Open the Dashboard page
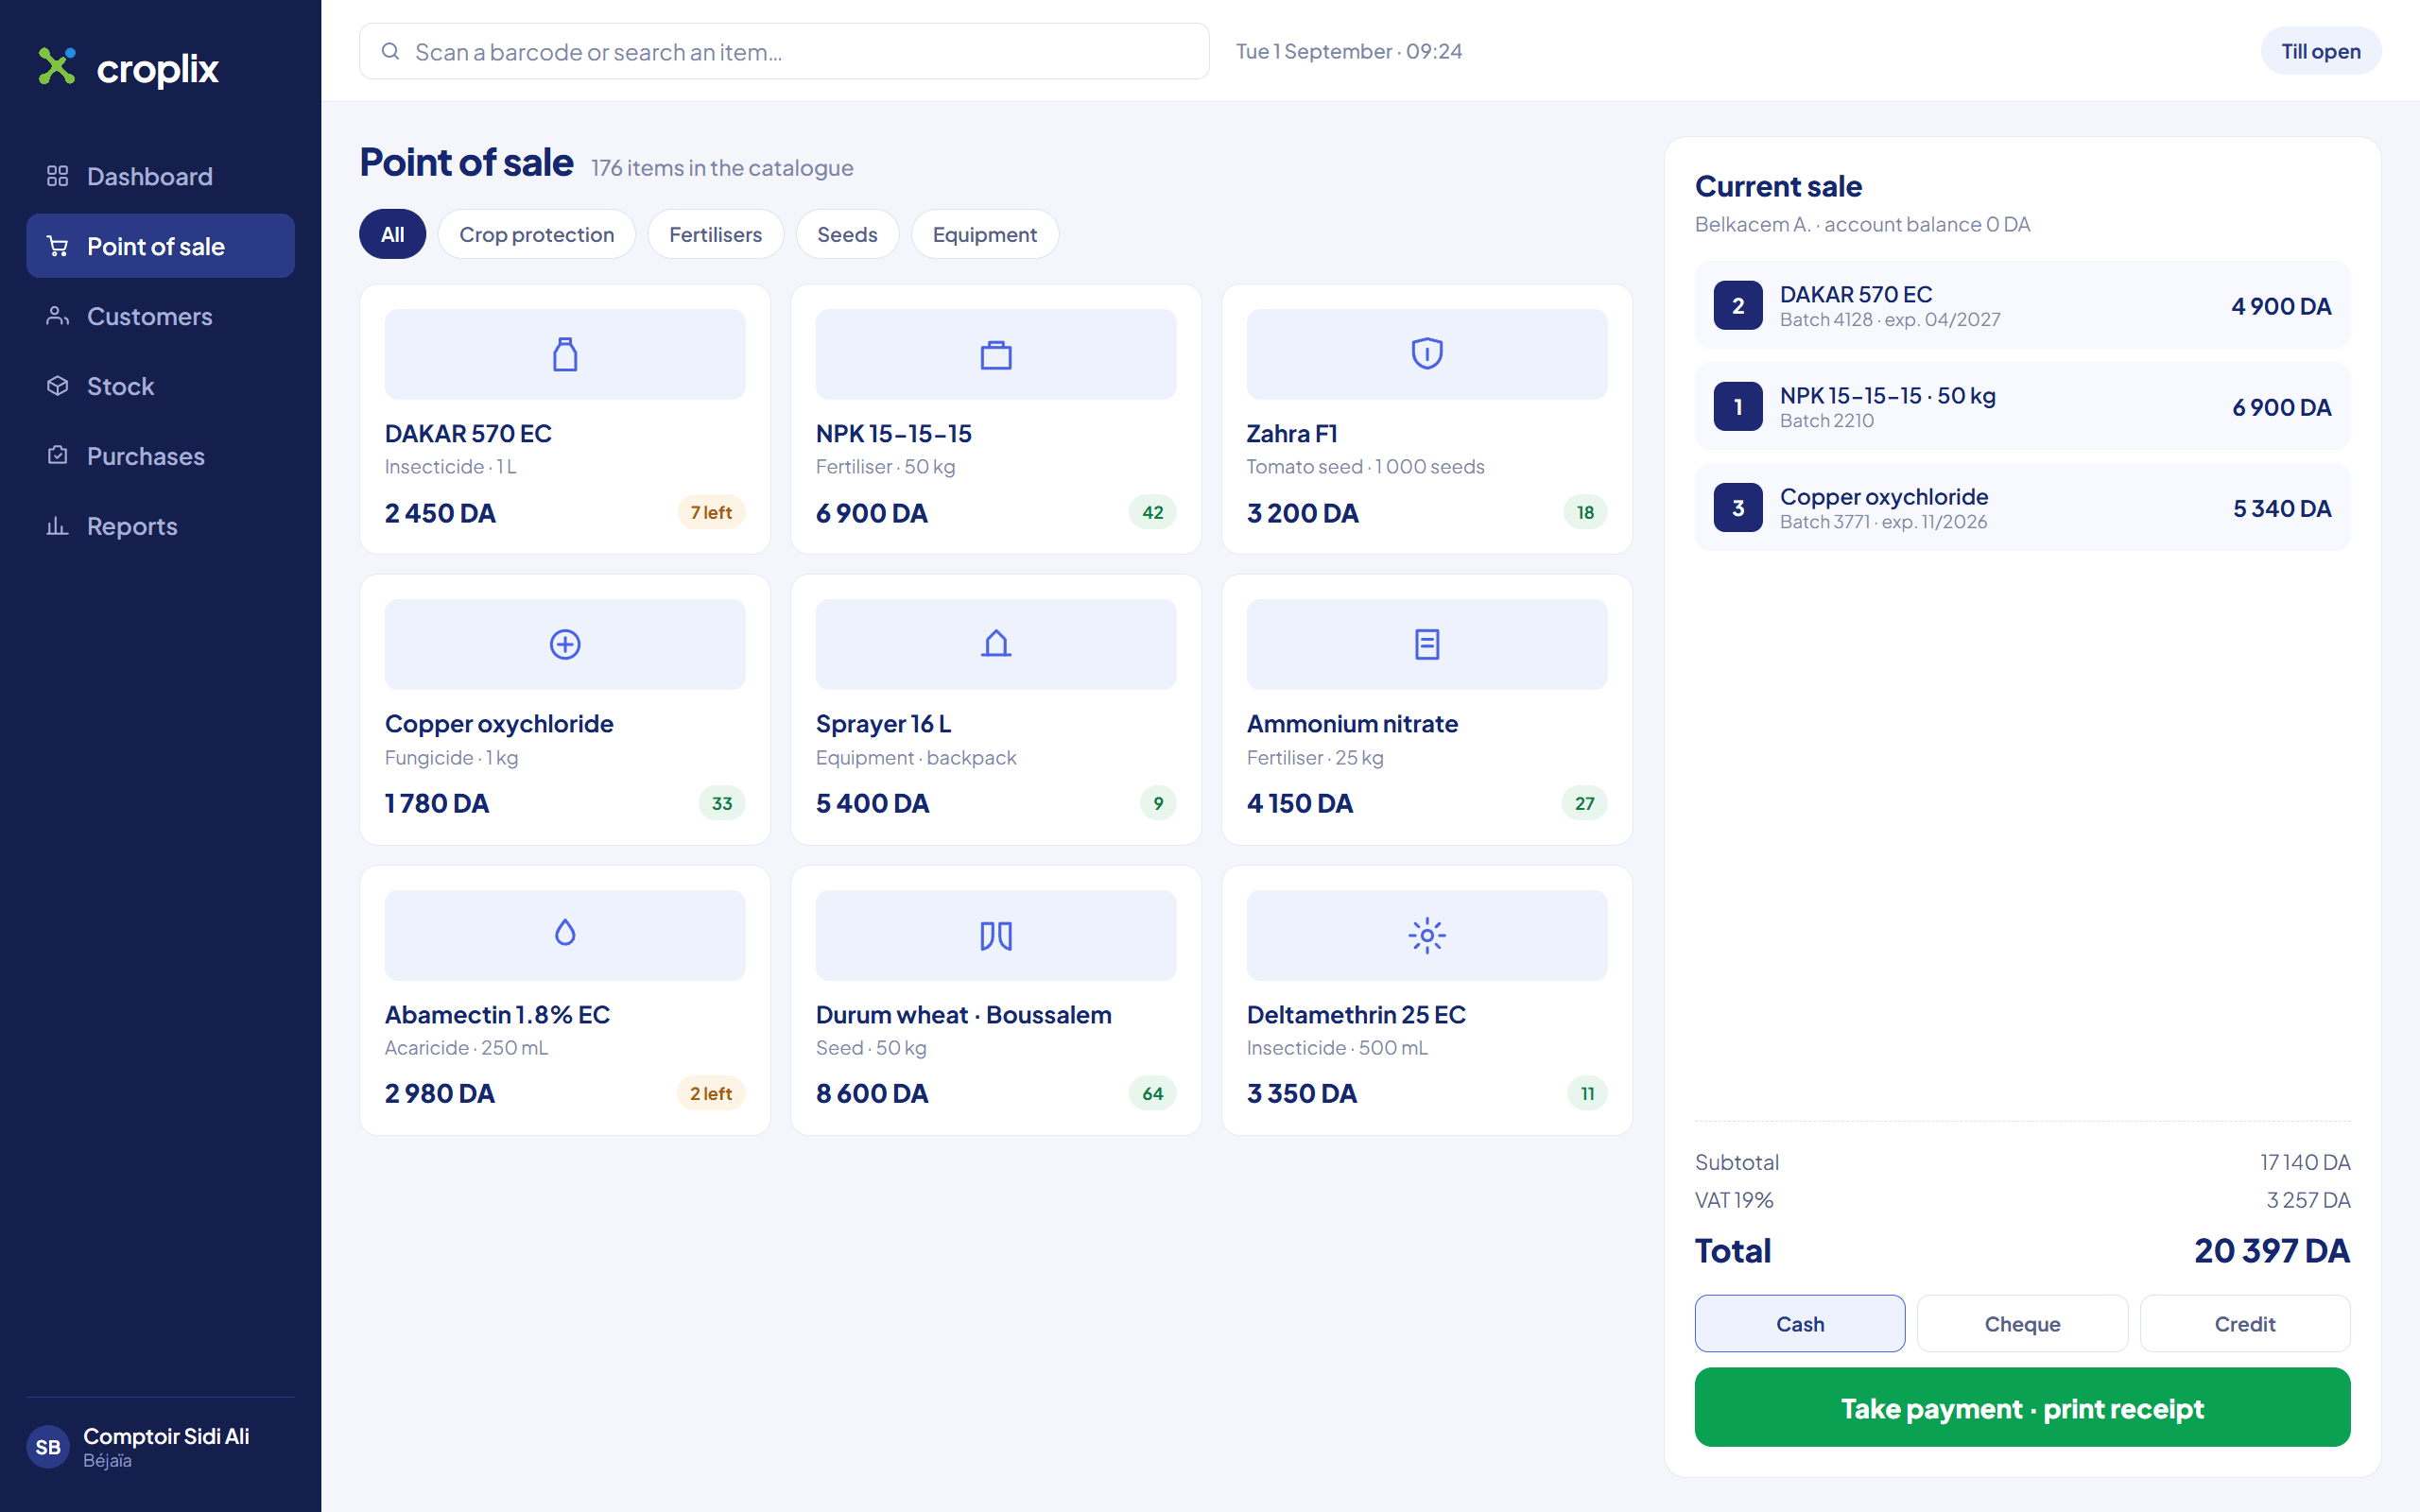Screen dimensions: 2420x1512 click(160, 176)
